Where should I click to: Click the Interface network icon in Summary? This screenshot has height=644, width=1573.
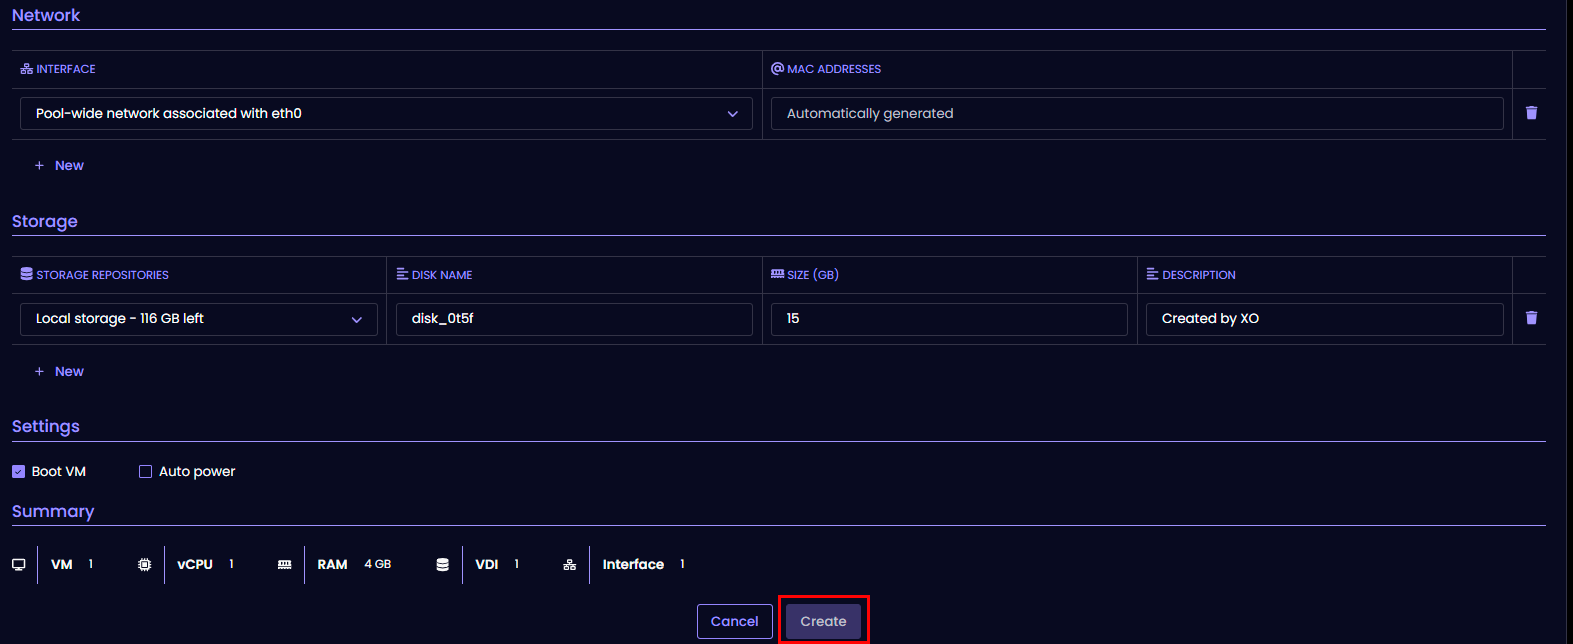(570, 565)
